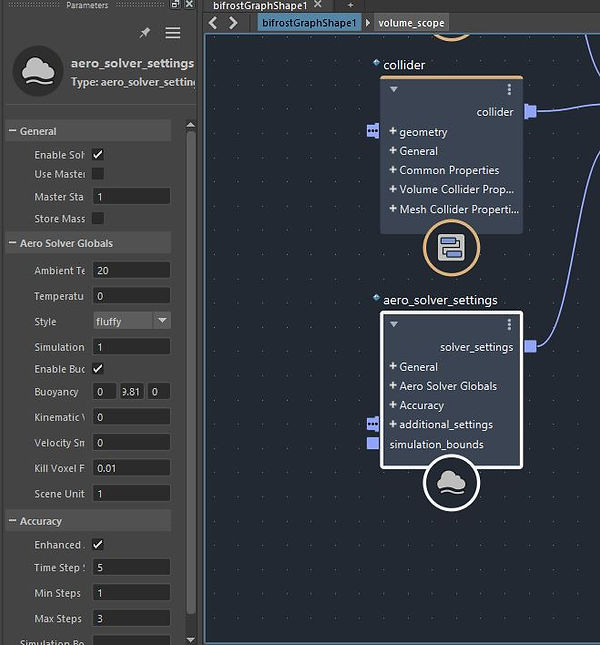
Task: Expand geometry on collider node
Action: (x=393, y=131)
